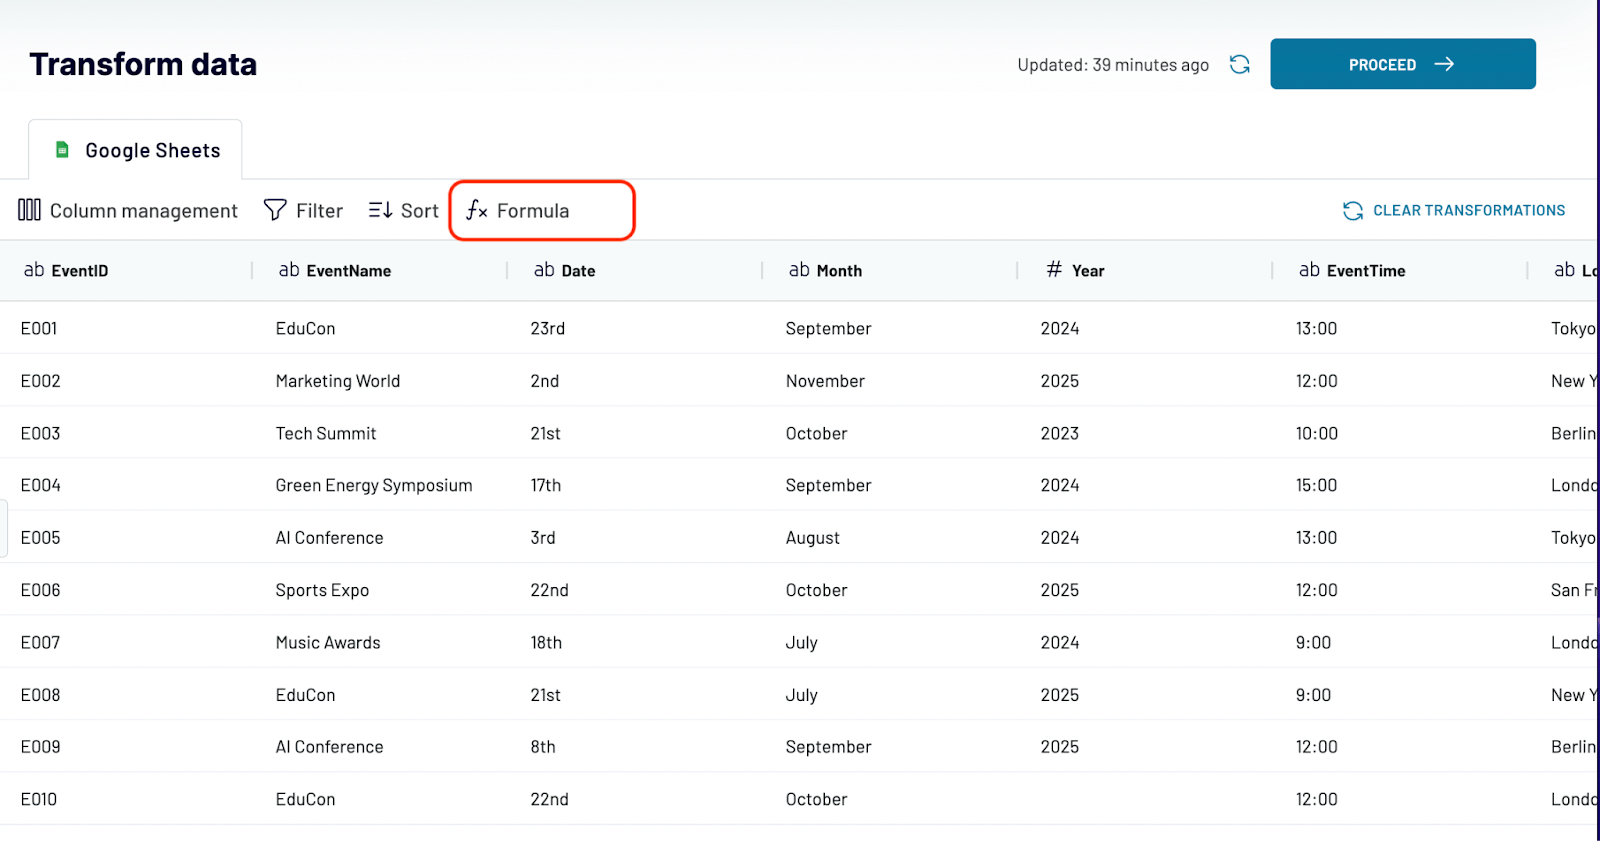Open the Filter tool from its funnel icon
Image resolution: width=1600 pixels, height=841 pixels.
275,210
